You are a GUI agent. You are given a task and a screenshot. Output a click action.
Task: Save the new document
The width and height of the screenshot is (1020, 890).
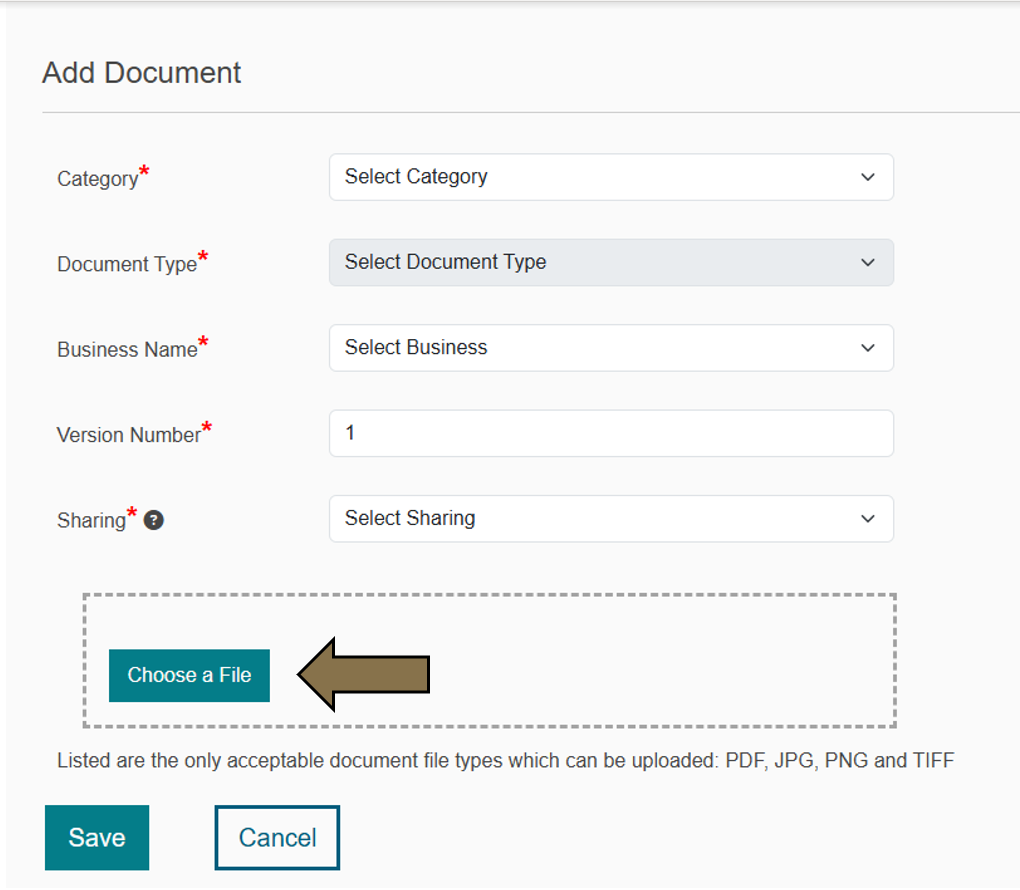coord(96,837)
